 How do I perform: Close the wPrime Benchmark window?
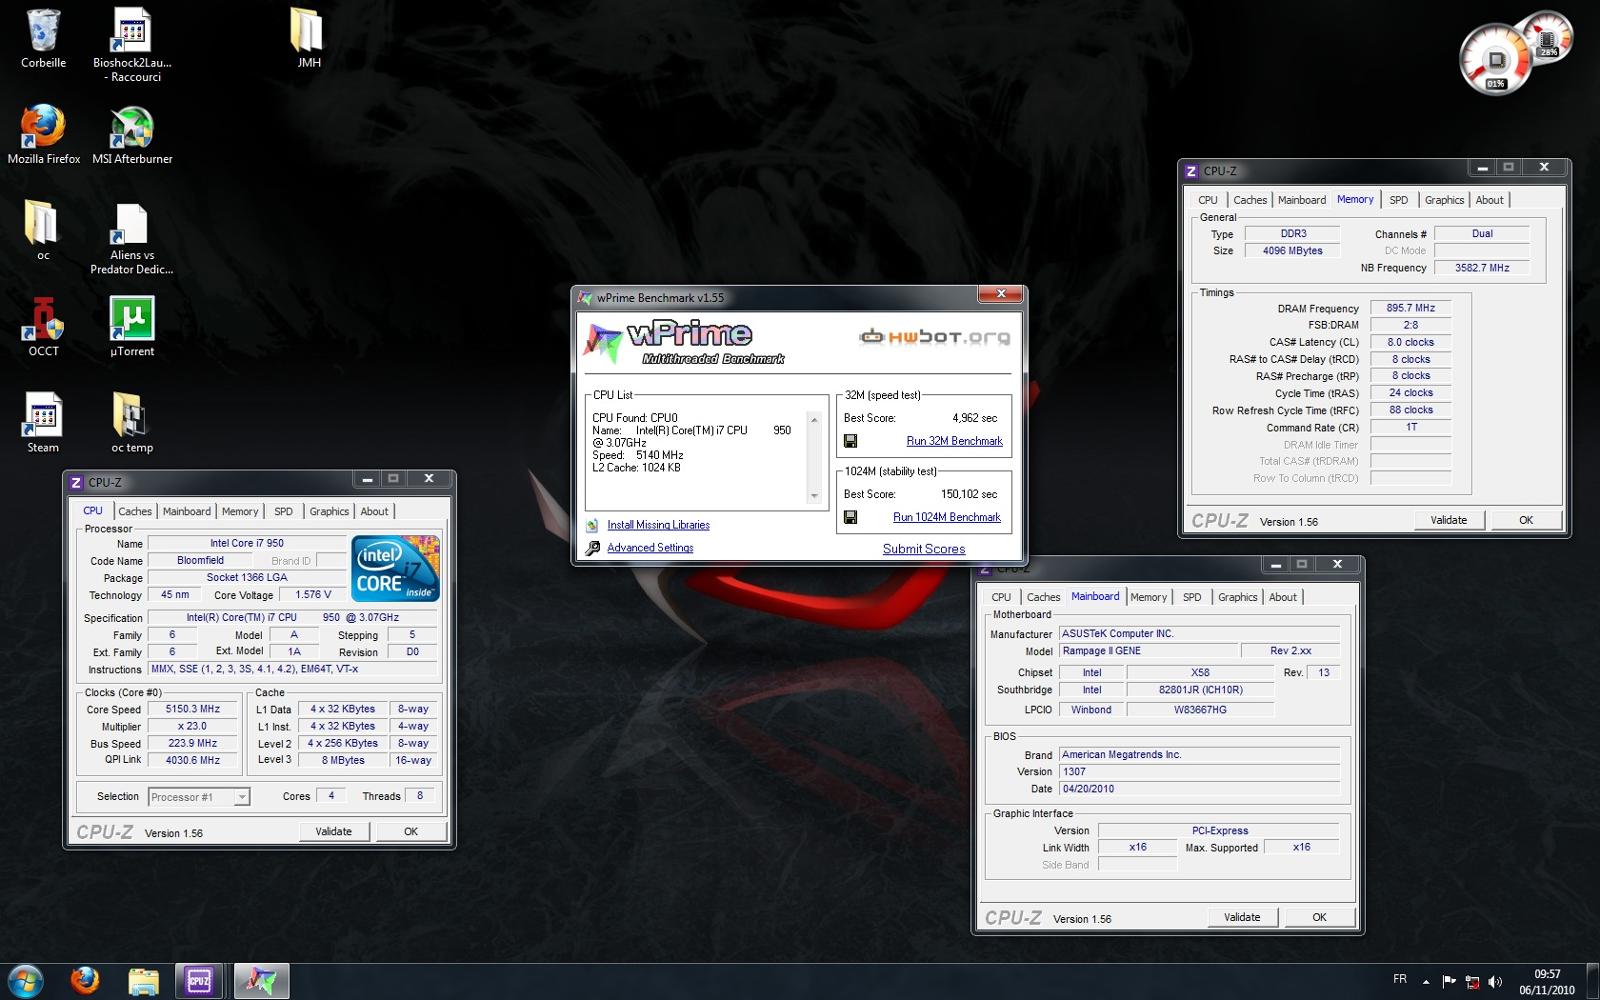1000,294
